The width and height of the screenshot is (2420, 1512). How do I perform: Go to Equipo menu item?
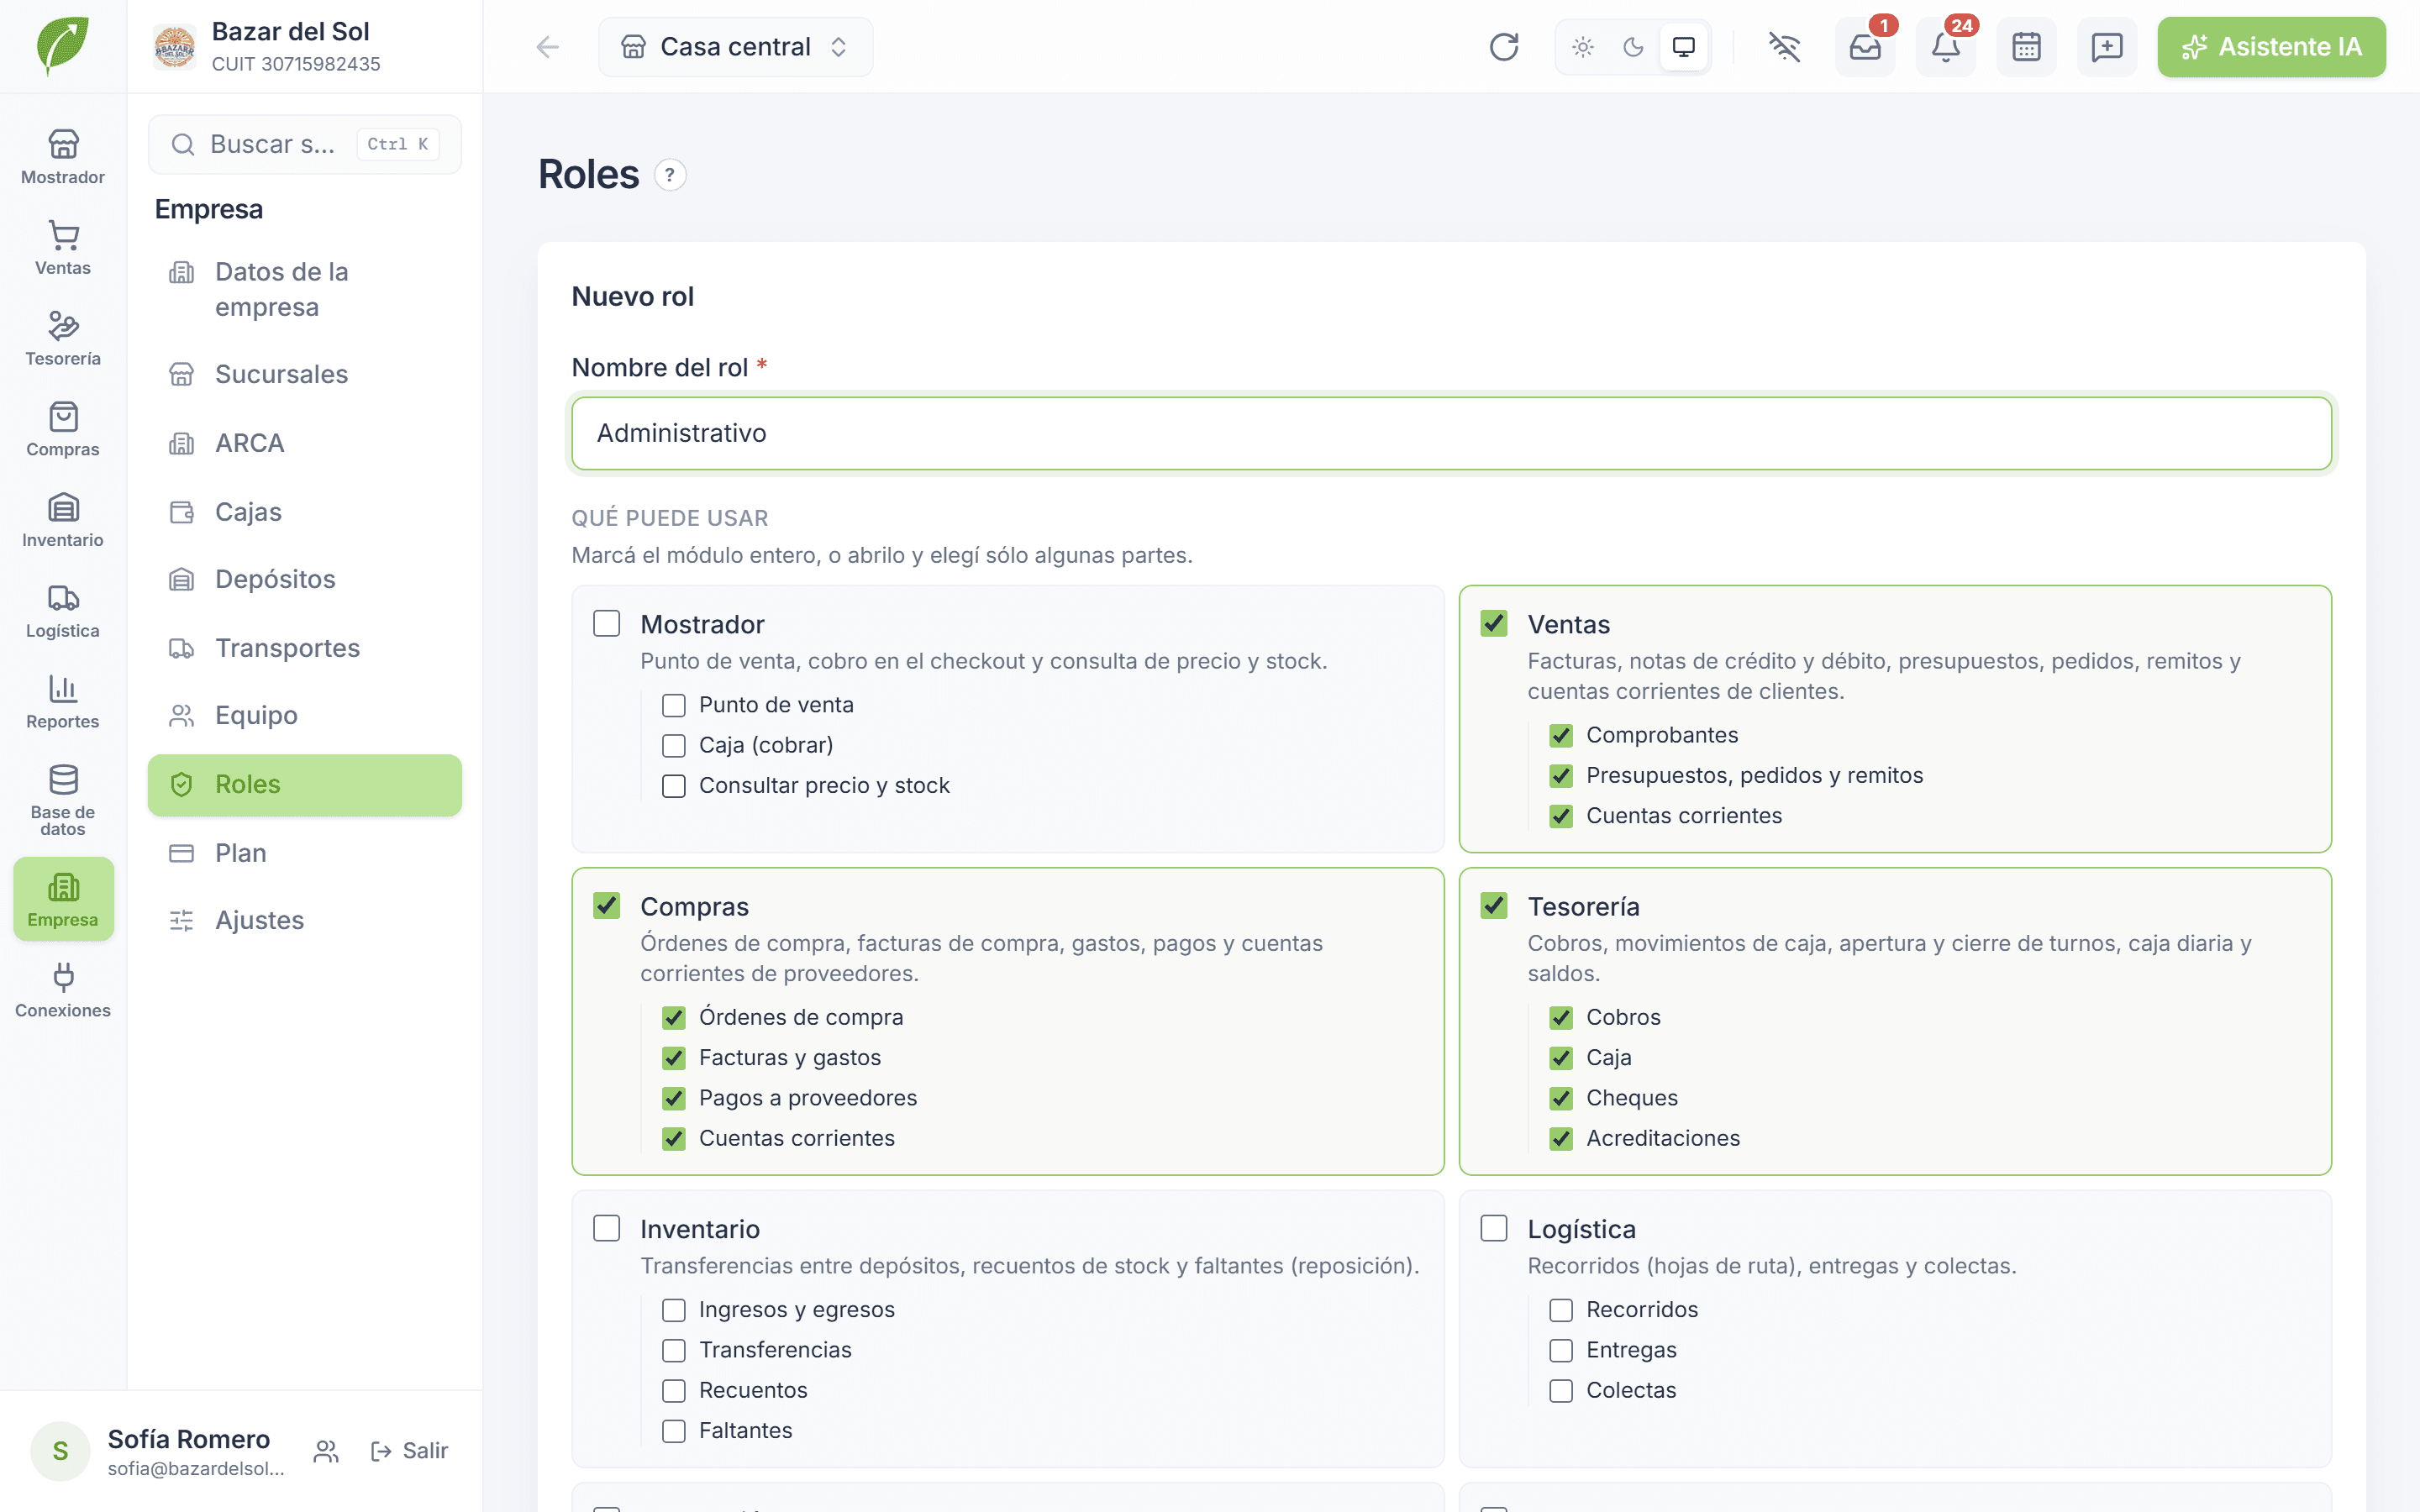tap(305, 716)
